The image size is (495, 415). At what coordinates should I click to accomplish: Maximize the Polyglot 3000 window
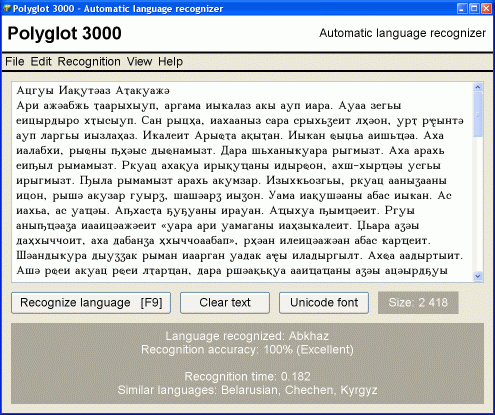(x=474, y=8)
